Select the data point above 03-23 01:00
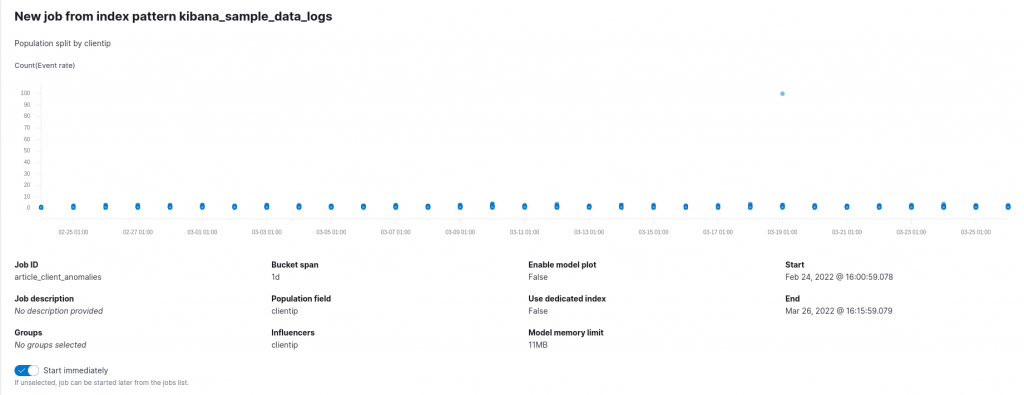The height and width of the screenshot is (395, 1024). click(x=911, y=206)
